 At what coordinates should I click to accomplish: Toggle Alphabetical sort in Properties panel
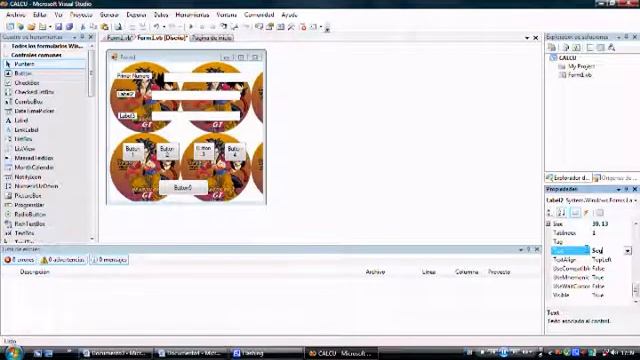coord(562,213)
